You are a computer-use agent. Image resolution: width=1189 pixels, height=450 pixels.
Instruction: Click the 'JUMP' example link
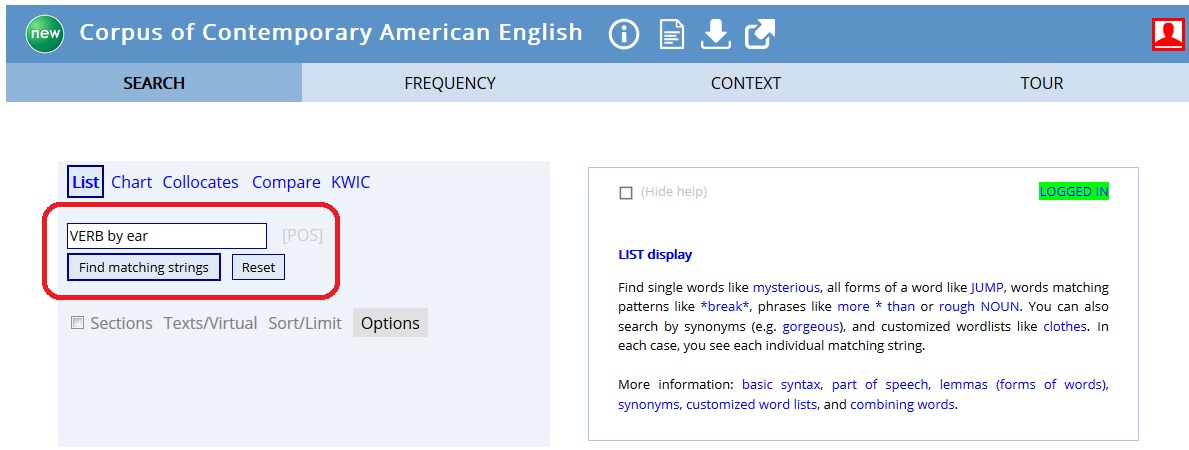pyautogui.click(x=987, y=288)
